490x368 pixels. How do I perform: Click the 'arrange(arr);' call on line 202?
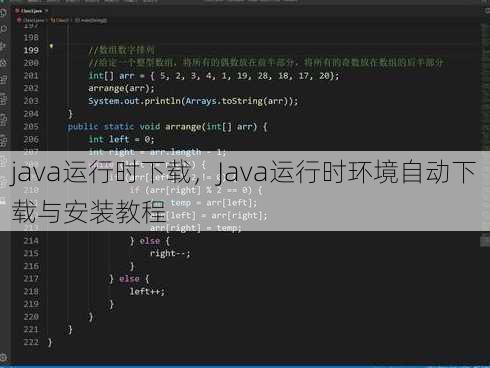point(121,88)
